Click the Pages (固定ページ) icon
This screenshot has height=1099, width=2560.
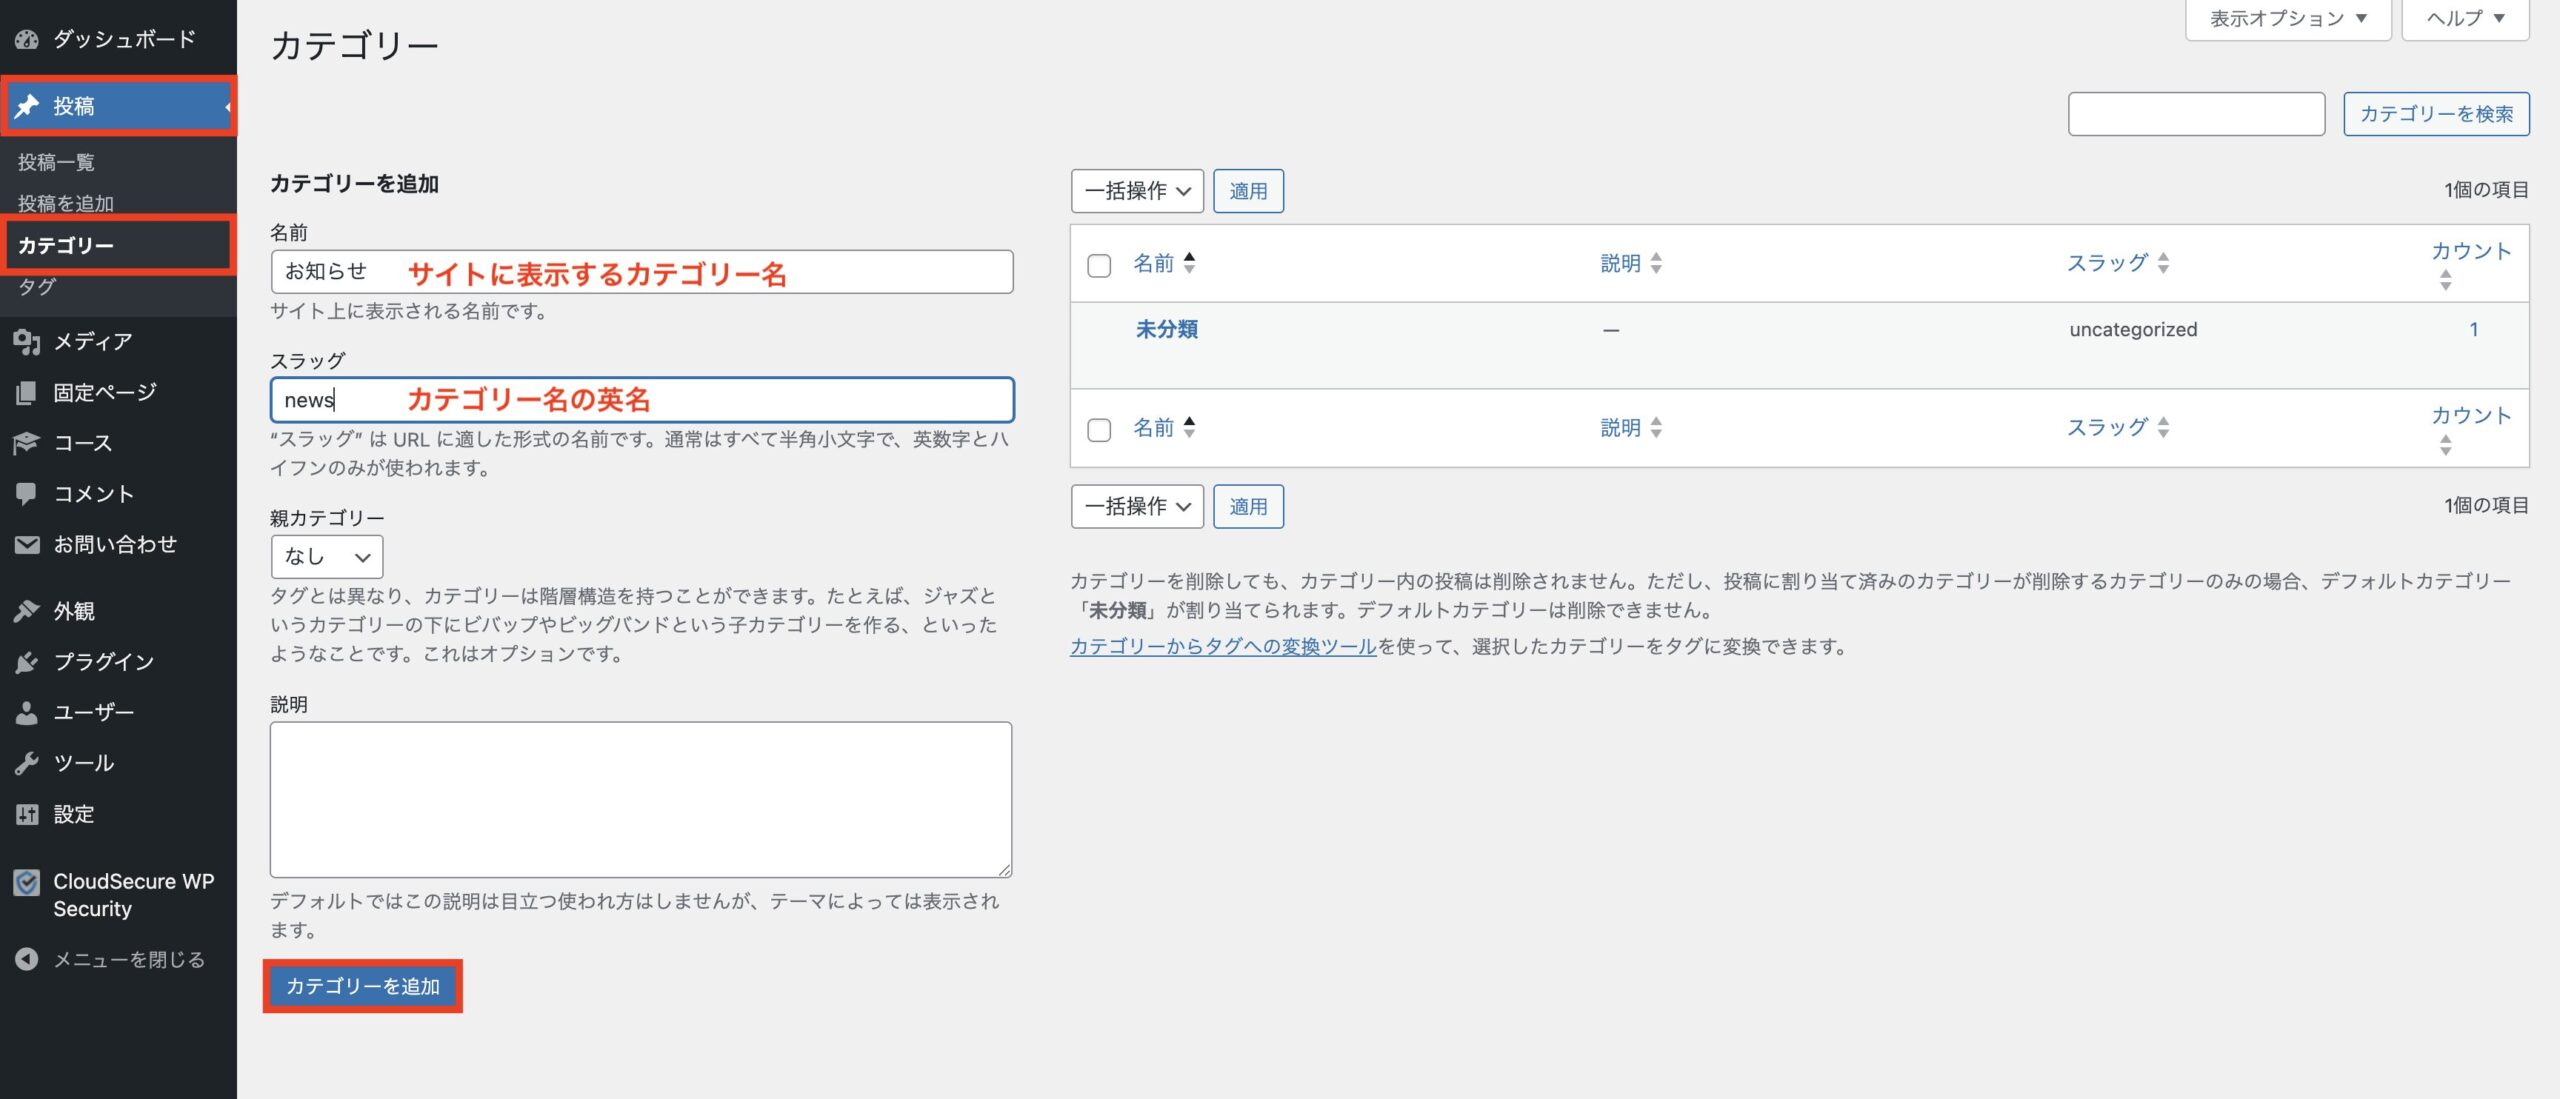[x=27, y=393]
